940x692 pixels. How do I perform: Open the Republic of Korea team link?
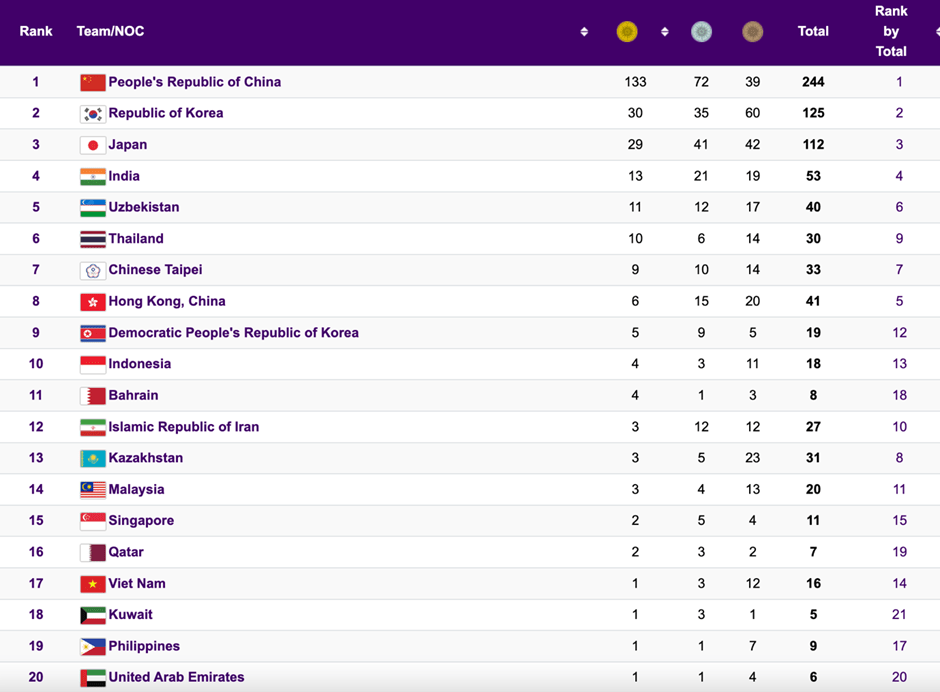click(x=166, y=113)
